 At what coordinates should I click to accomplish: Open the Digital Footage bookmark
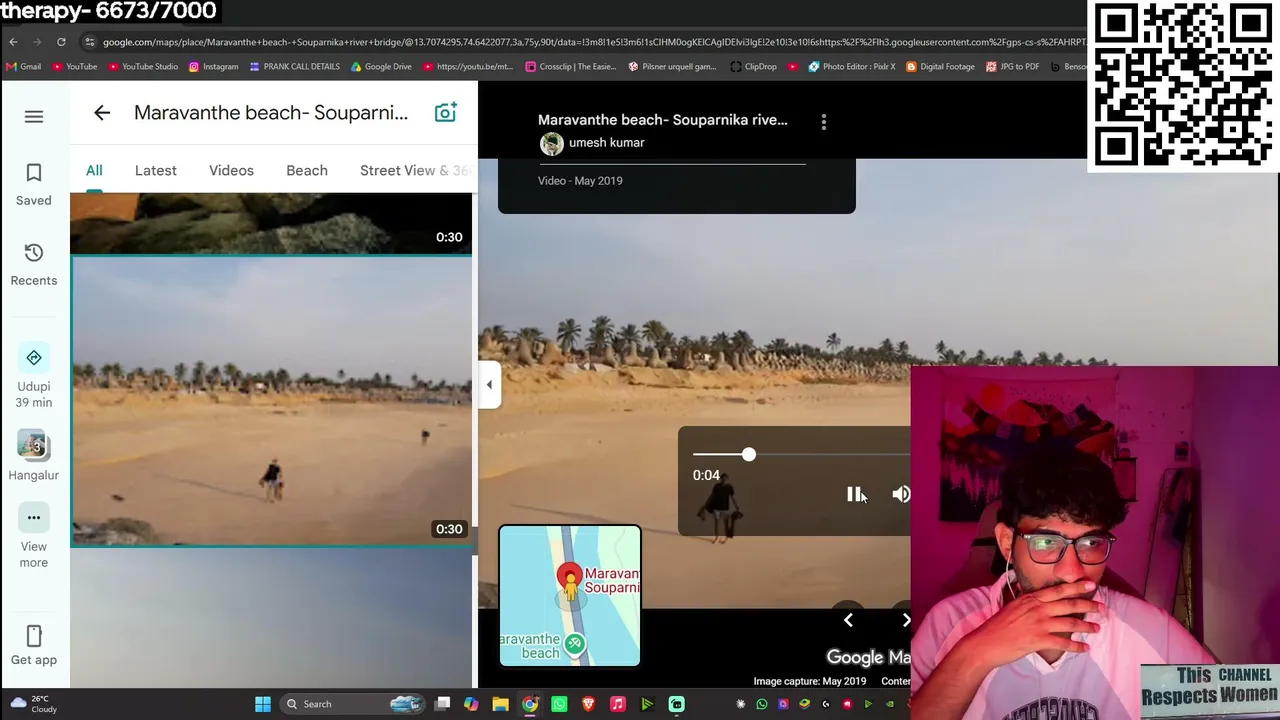[940, 67]
